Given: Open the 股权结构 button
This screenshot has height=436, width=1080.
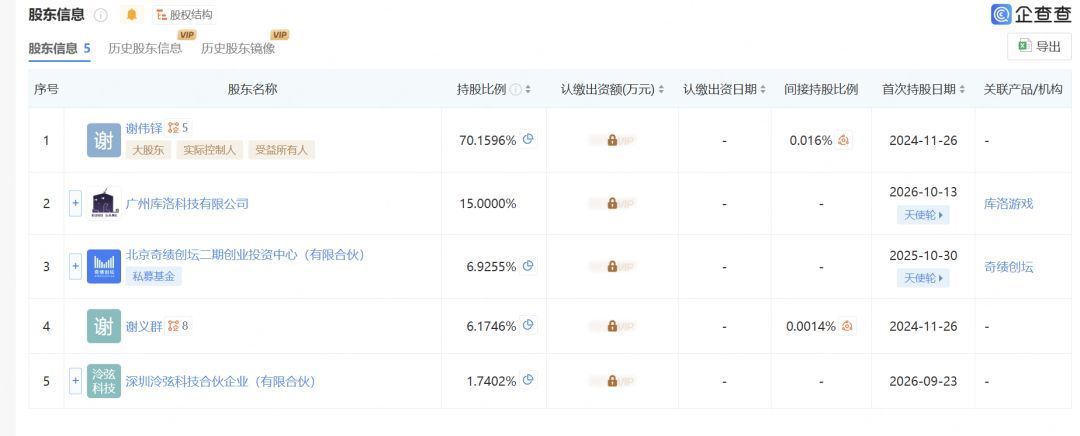Looking at the screenshot, I should click(184, 14).
